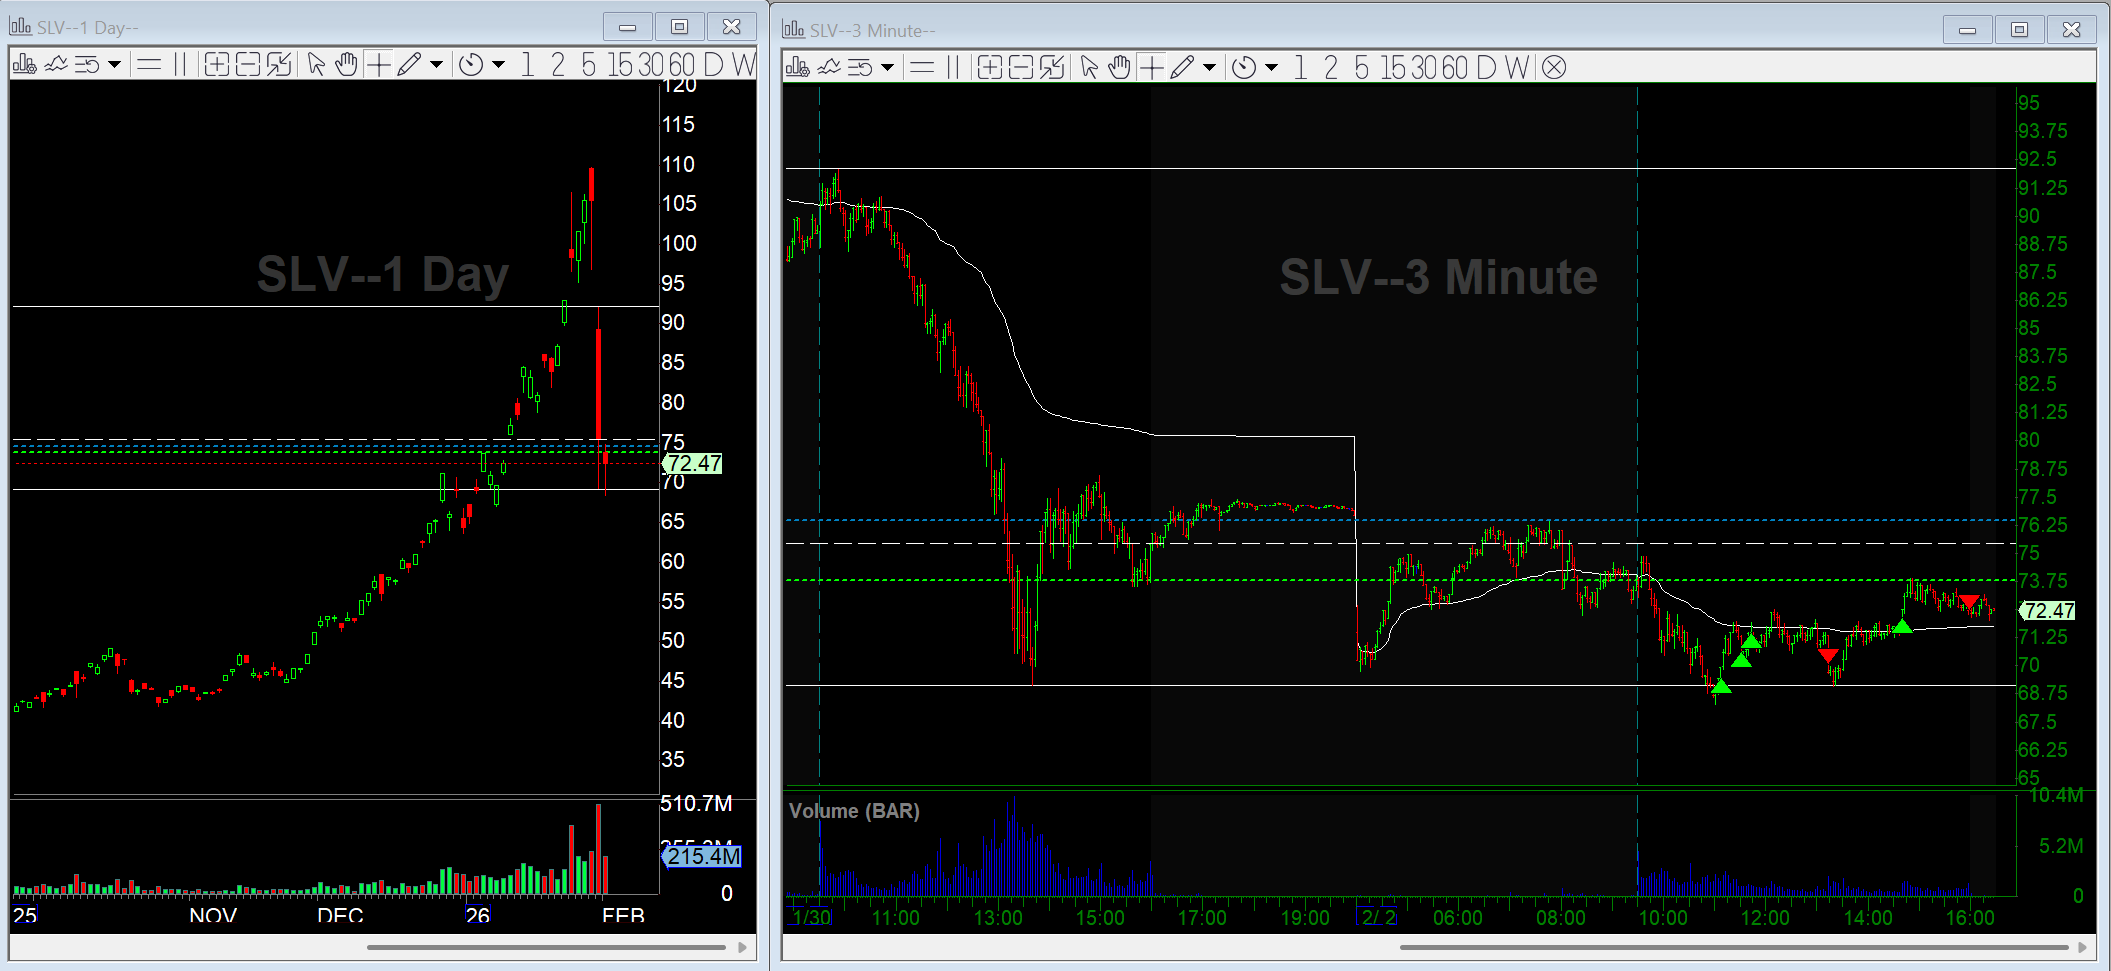Screen dimensions: 2111x971
Task: Click circled X icon in 3 Minute toolbar
Action: pos(1553,68)
